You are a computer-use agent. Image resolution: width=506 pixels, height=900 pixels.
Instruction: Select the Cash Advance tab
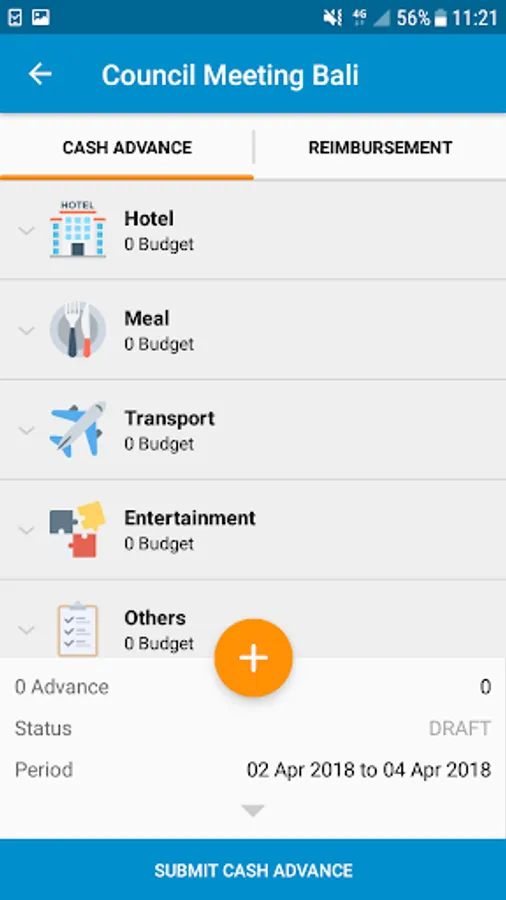pyautogui.click(x=127, y=148)
